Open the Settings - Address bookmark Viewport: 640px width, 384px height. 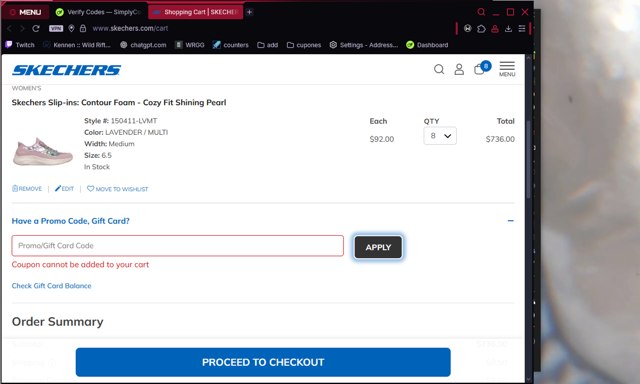pos(363,45)
